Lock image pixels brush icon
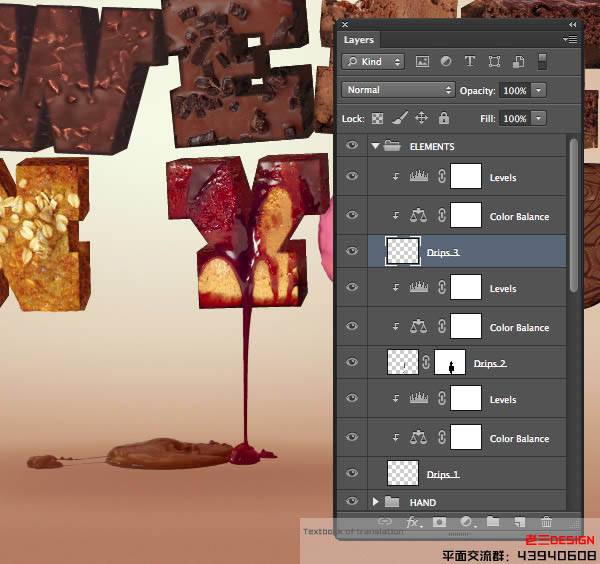600x564 pixels. (x=399, y=118)
